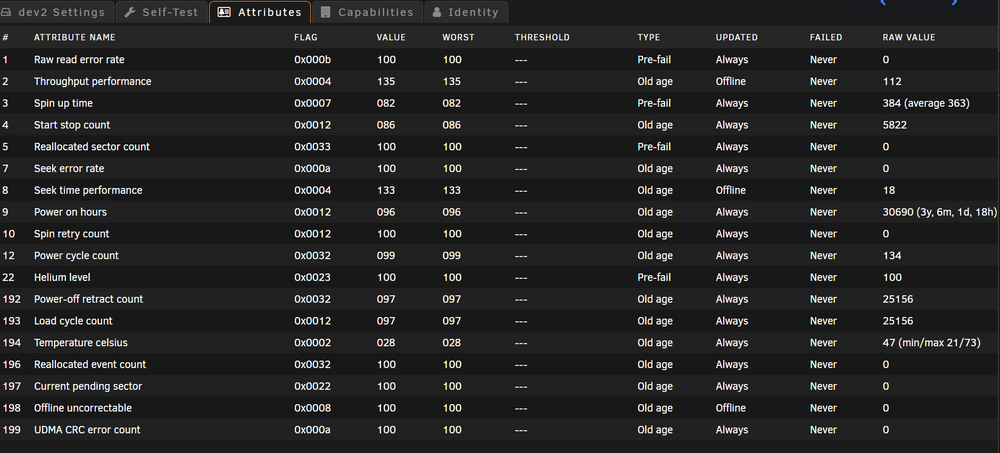The image size is (1000, 453).
Task: Select the WORST cell 096 for Power on hours
Action: click(452, 212)
